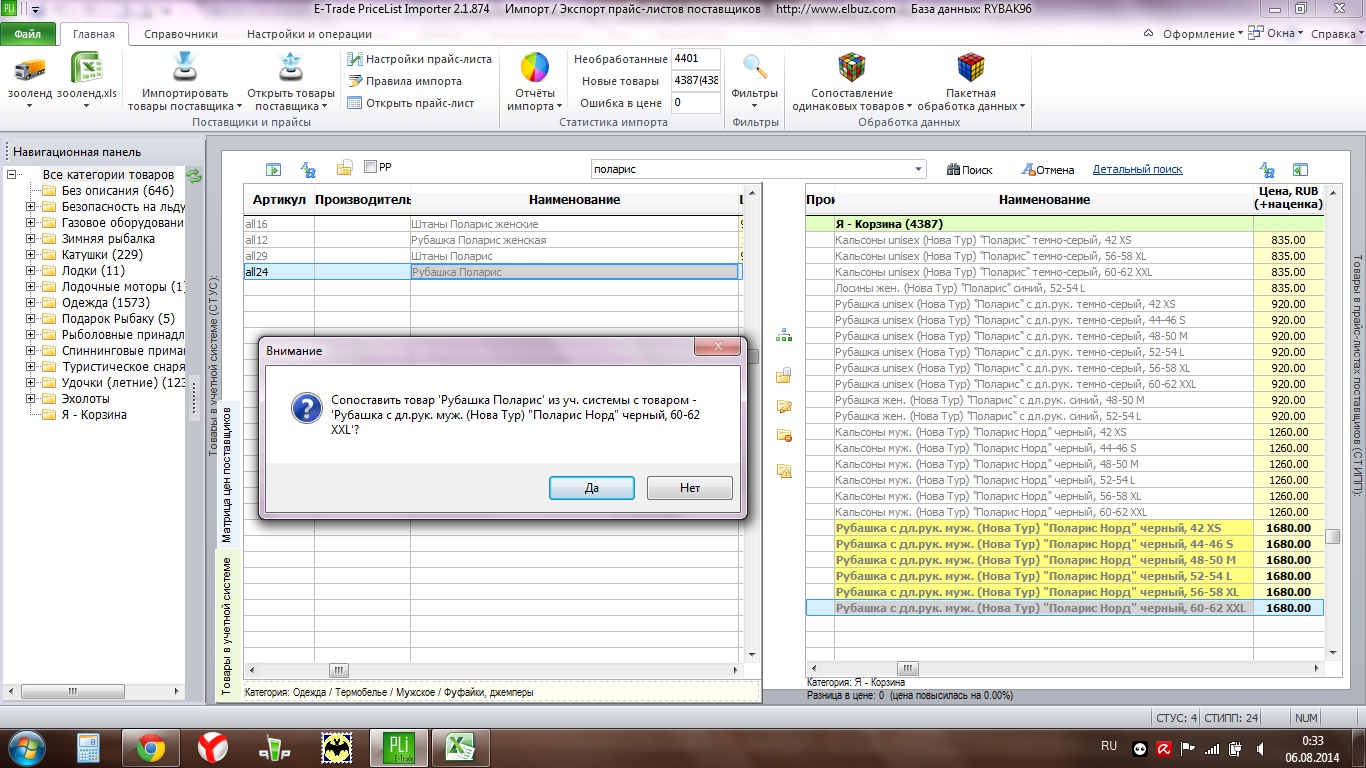1366x768 pixels.
Task: Click the font icon above the price column
Action: (1268, 170)
